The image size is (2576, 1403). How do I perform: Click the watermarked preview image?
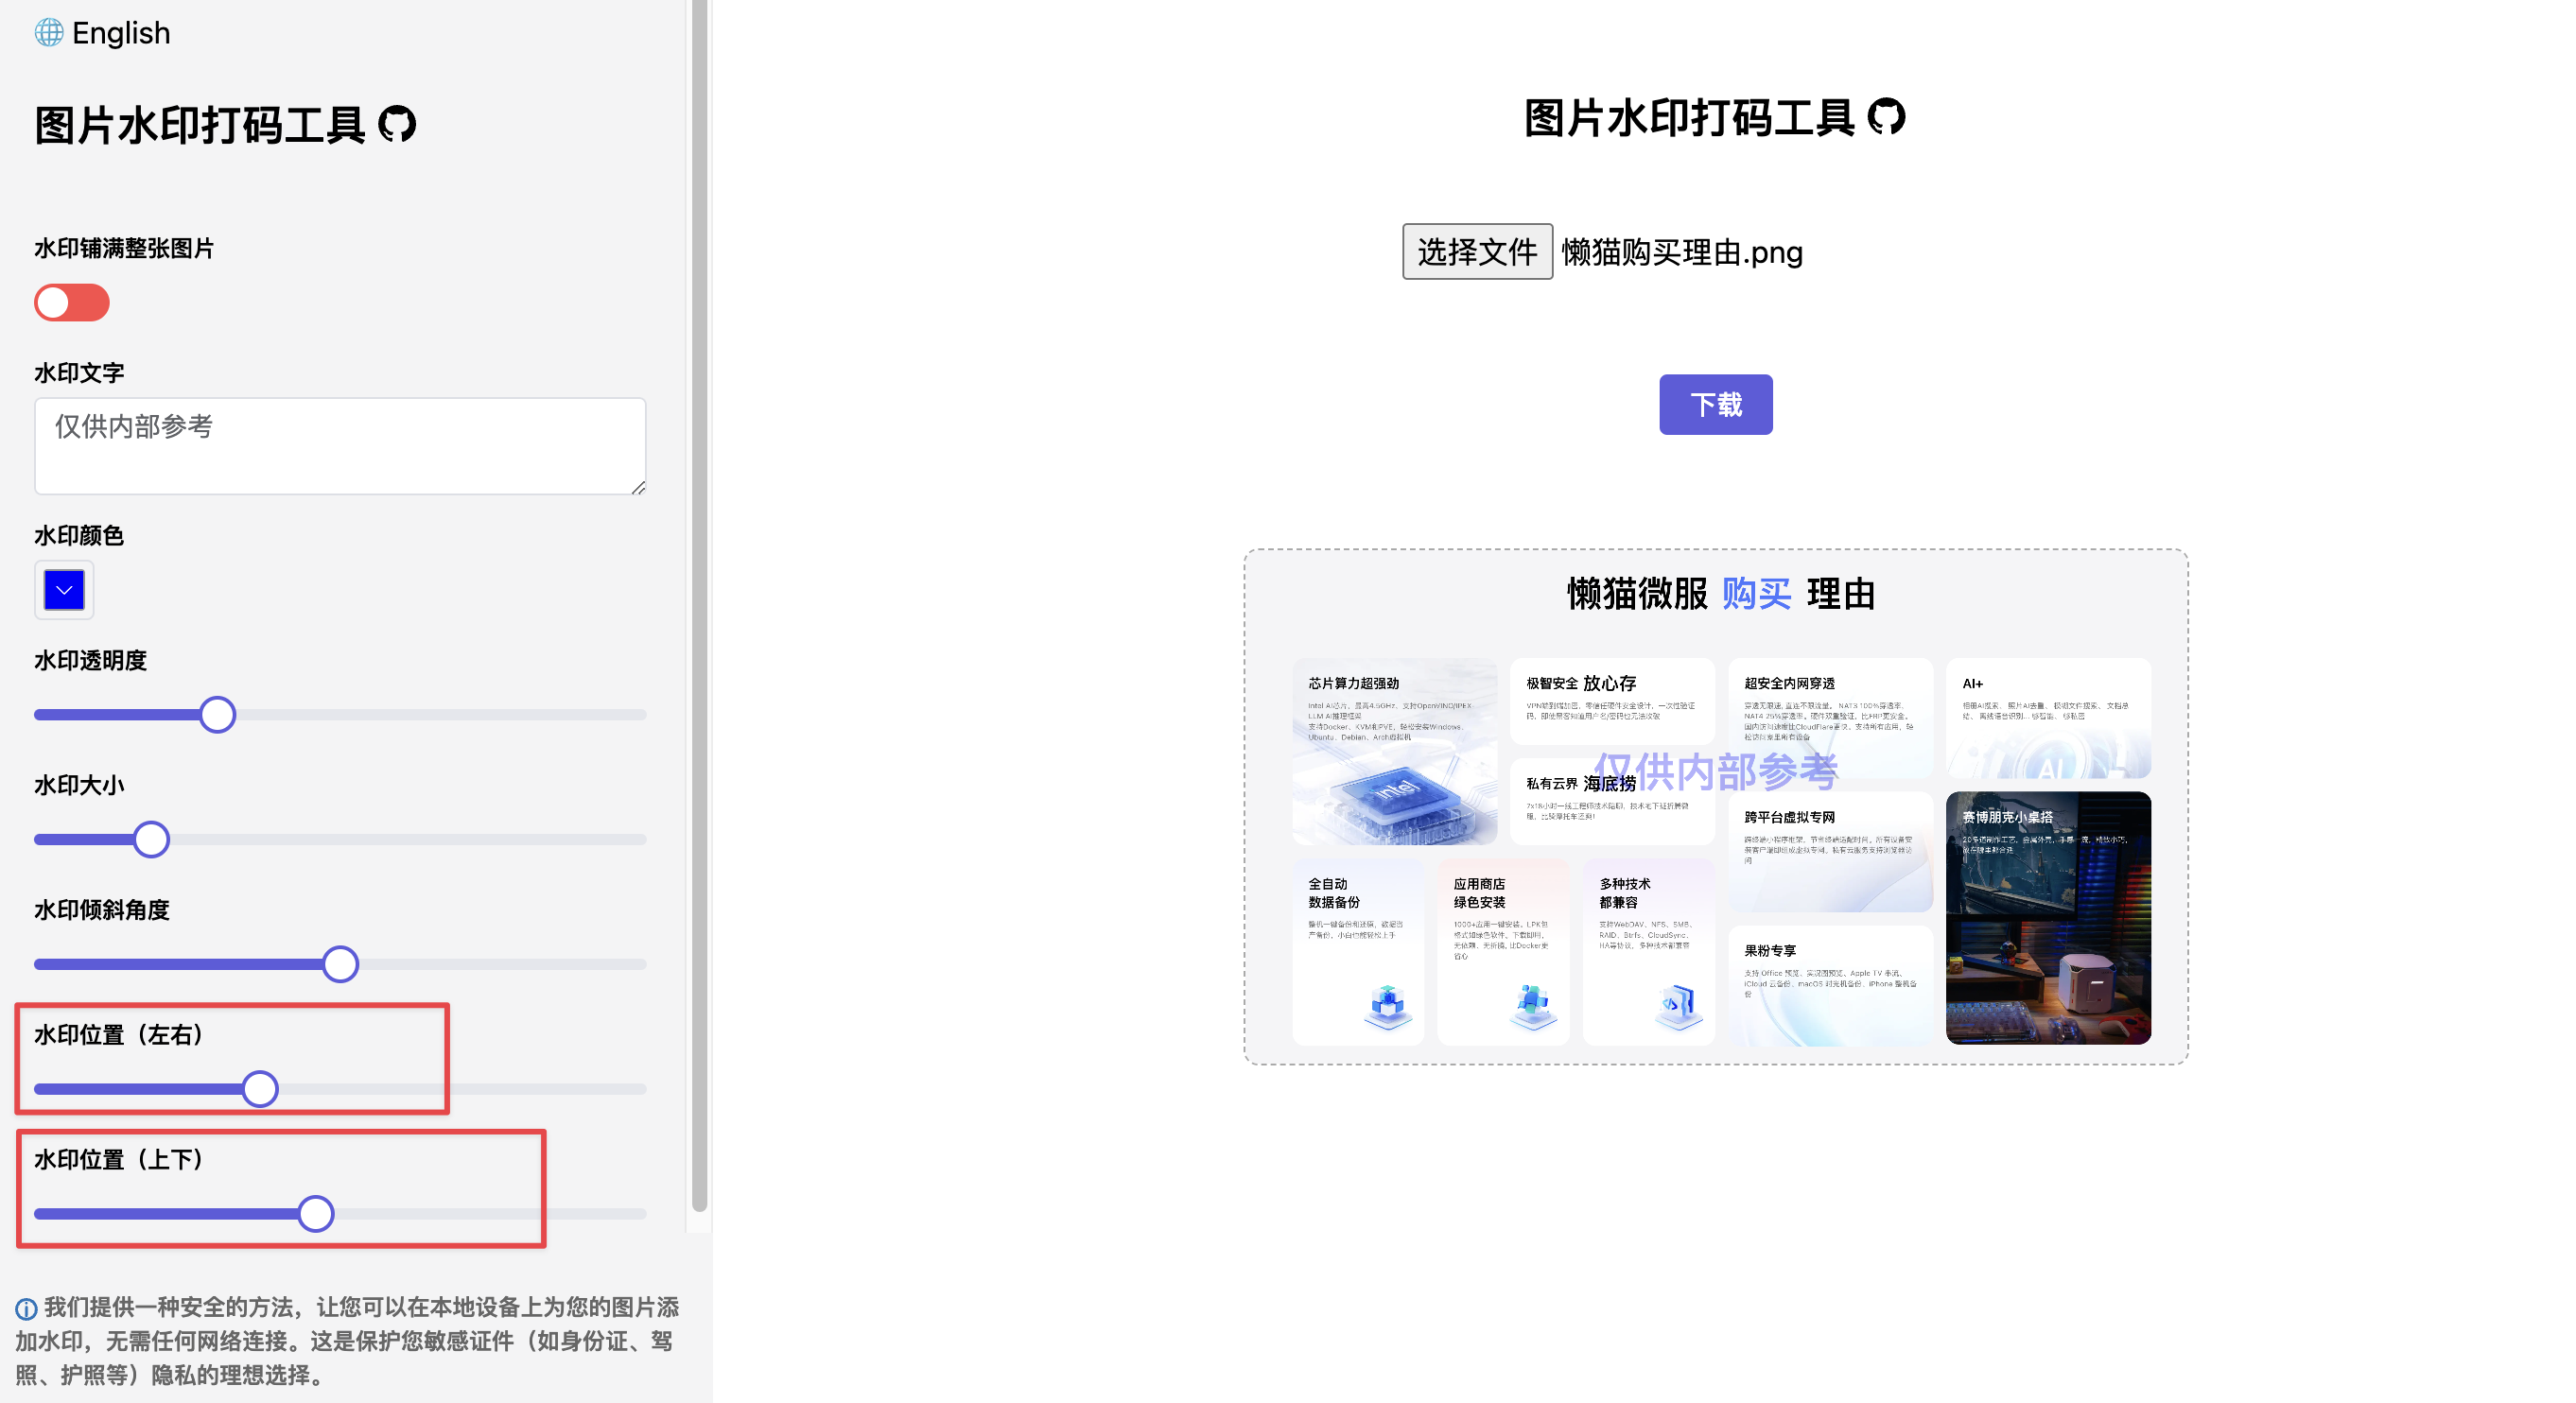click(1716, 807)
